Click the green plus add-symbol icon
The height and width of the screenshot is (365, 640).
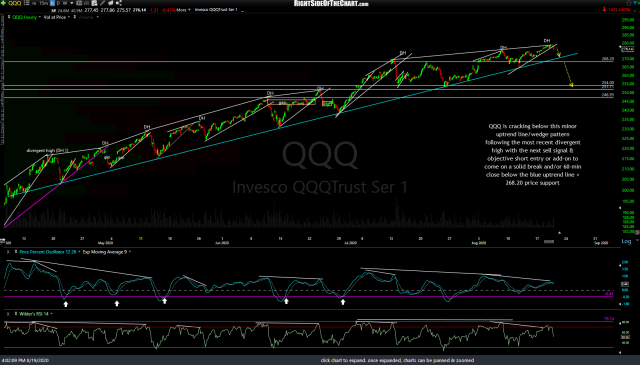point(4,3)
